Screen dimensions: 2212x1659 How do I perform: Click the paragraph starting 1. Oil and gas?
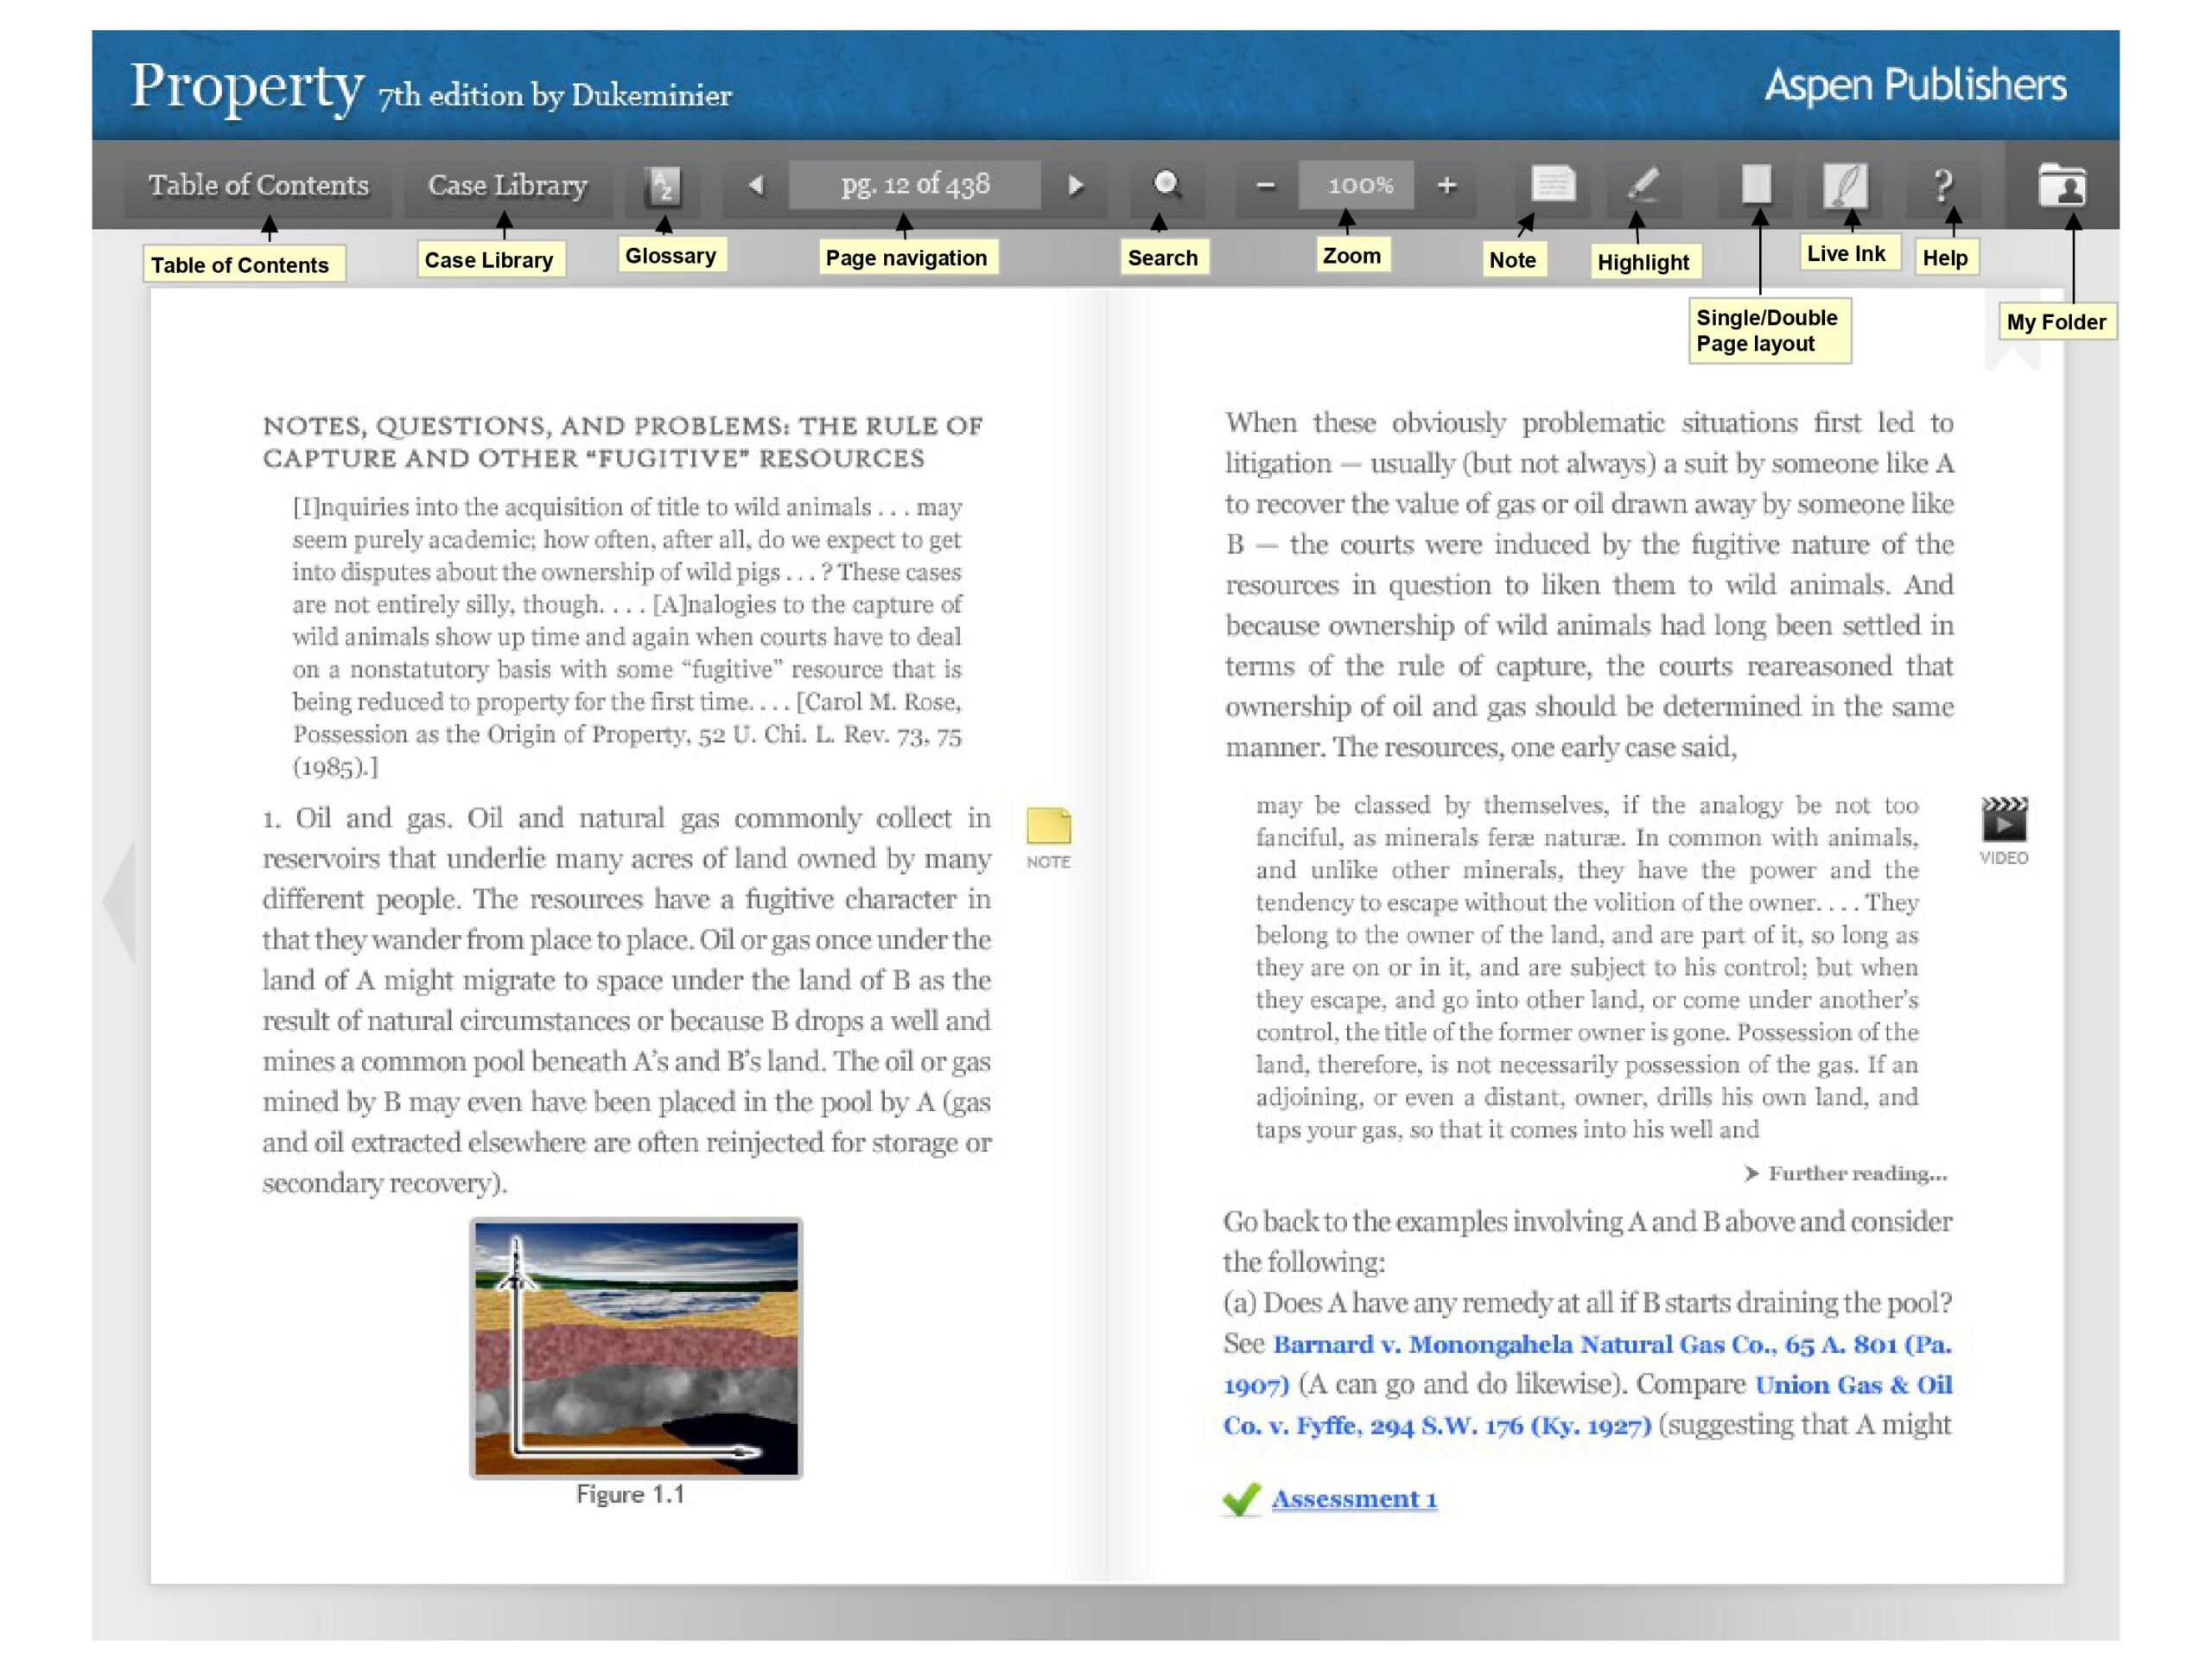[627, 1000]
